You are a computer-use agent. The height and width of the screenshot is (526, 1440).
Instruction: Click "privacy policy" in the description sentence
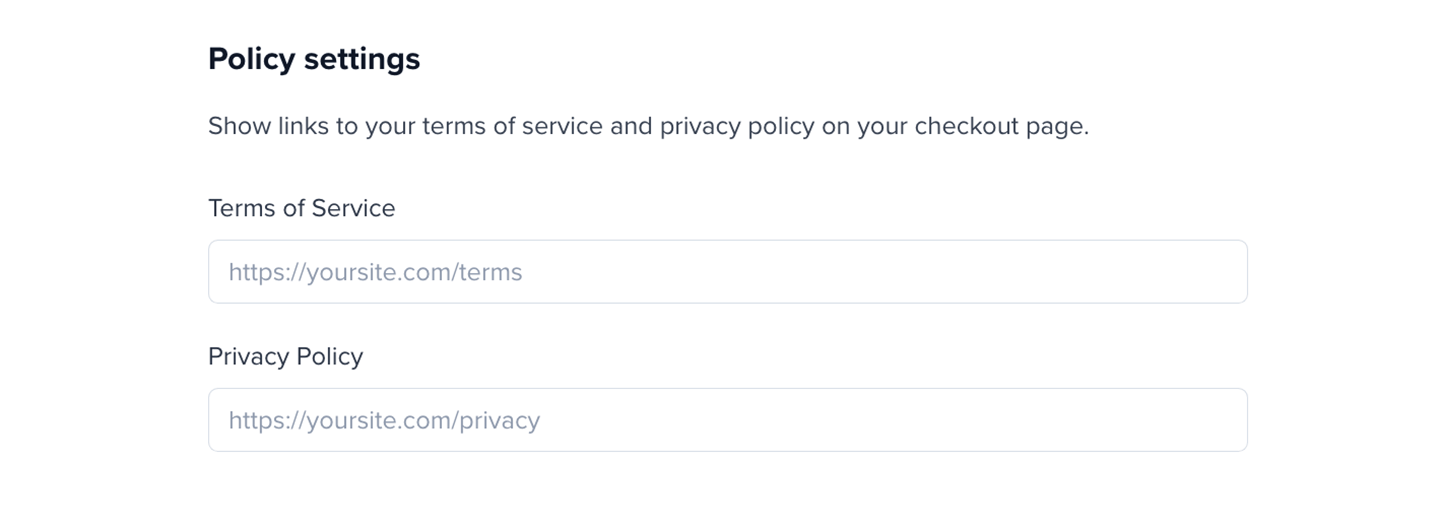pyautogui.click(x=737, y=127)
